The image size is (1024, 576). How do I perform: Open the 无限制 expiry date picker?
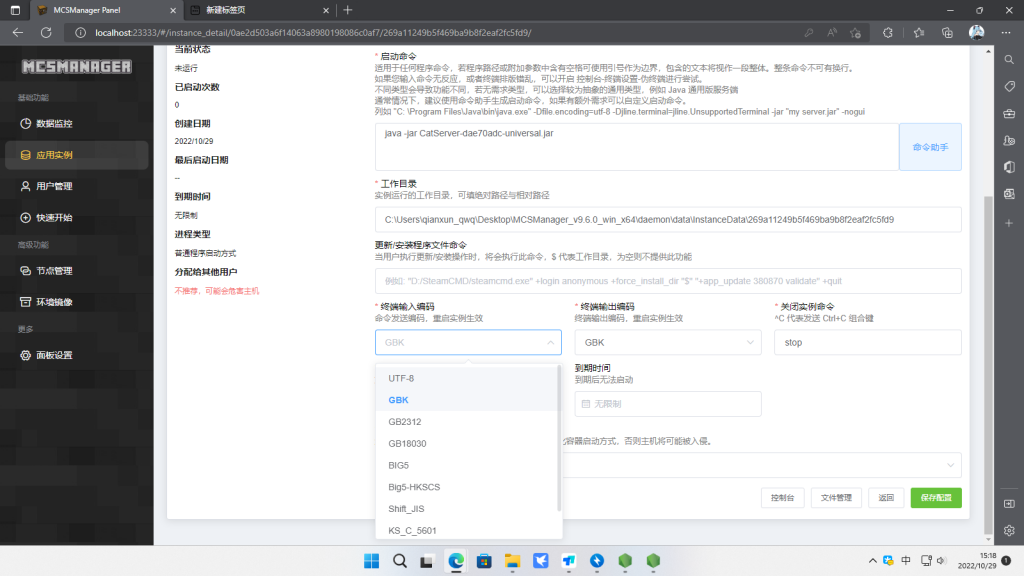pos(667,404)
